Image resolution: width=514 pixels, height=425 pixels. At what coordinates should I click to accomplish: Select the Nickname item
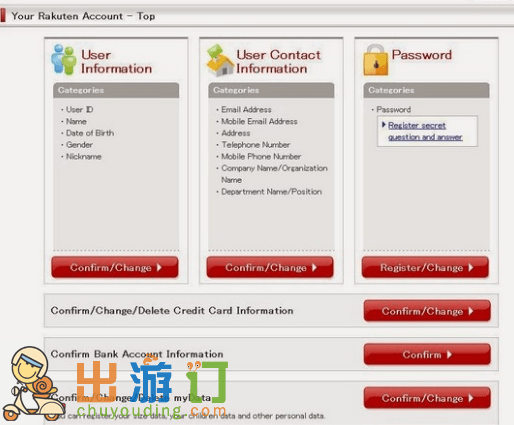point(84,156)
